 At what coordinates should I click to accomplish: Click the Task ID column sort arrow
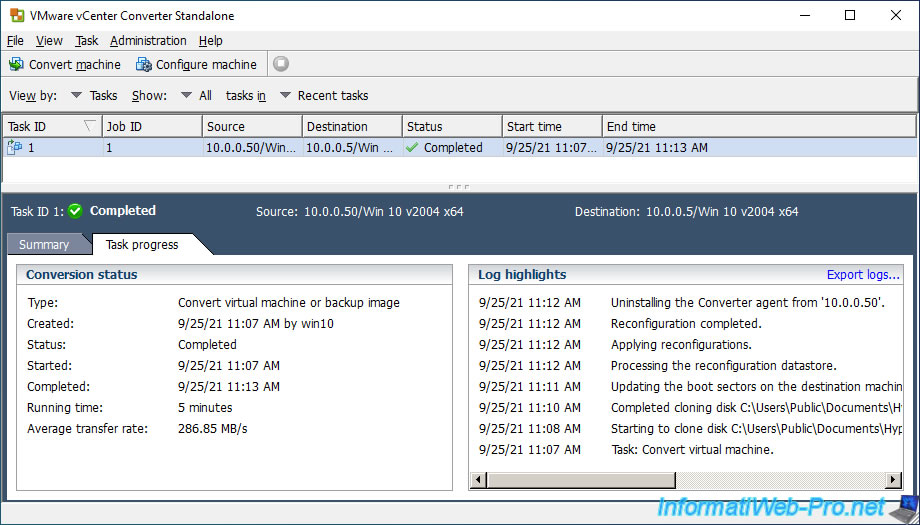click(x=90, y=126)
